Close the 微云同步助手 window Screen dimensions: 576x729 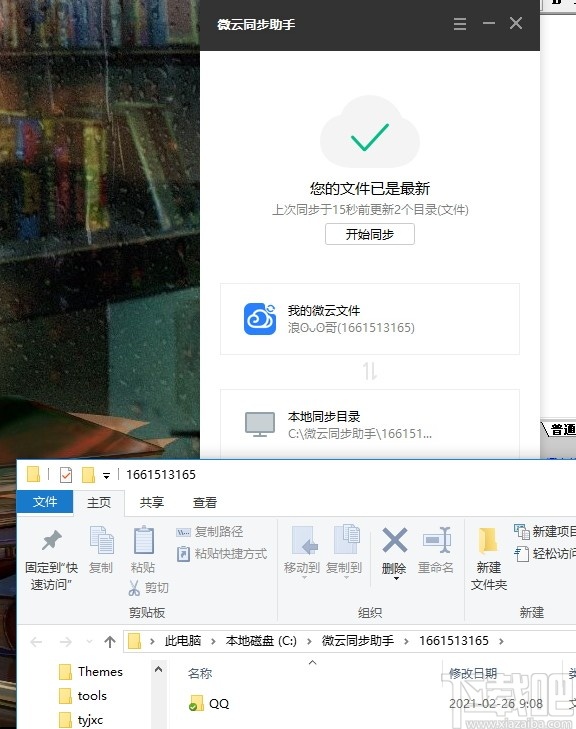[516, 23]
